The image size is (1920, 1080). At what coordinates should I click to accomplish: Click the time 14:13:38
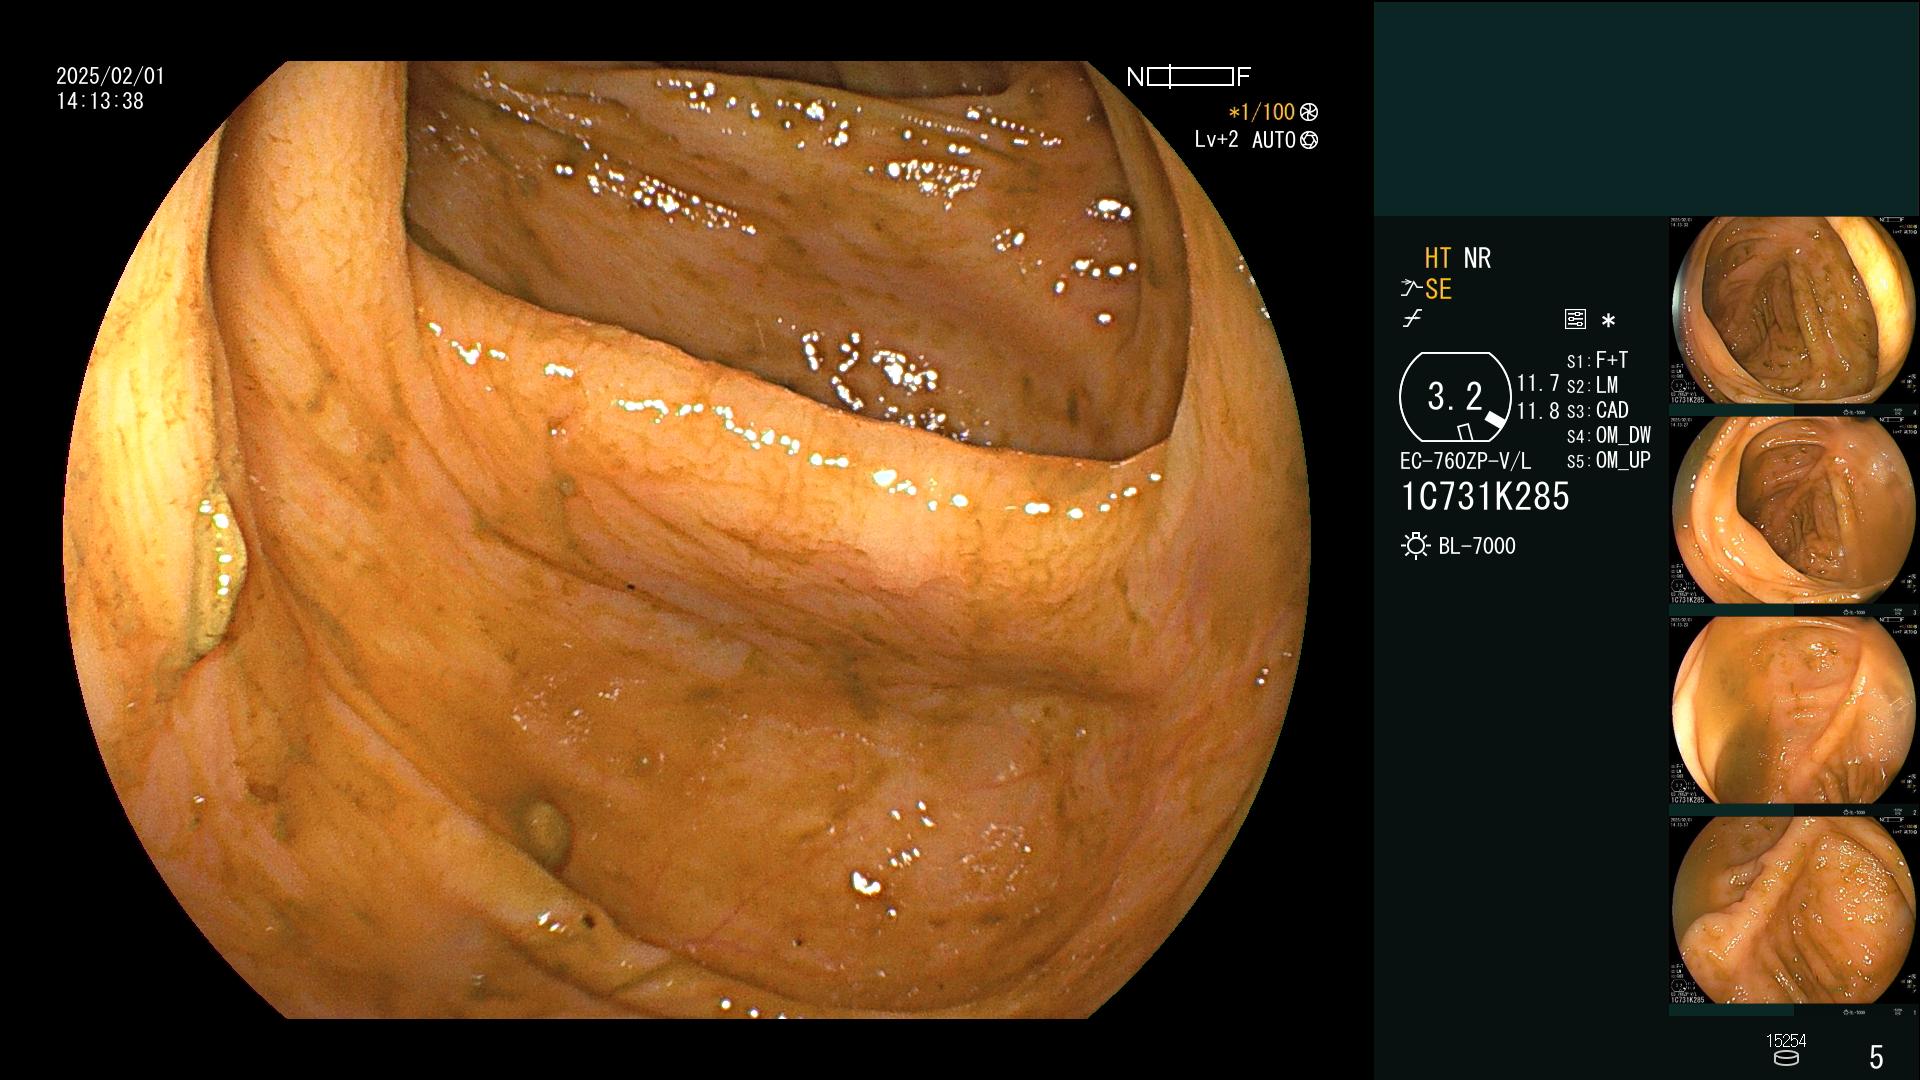(x=100, y=101)
